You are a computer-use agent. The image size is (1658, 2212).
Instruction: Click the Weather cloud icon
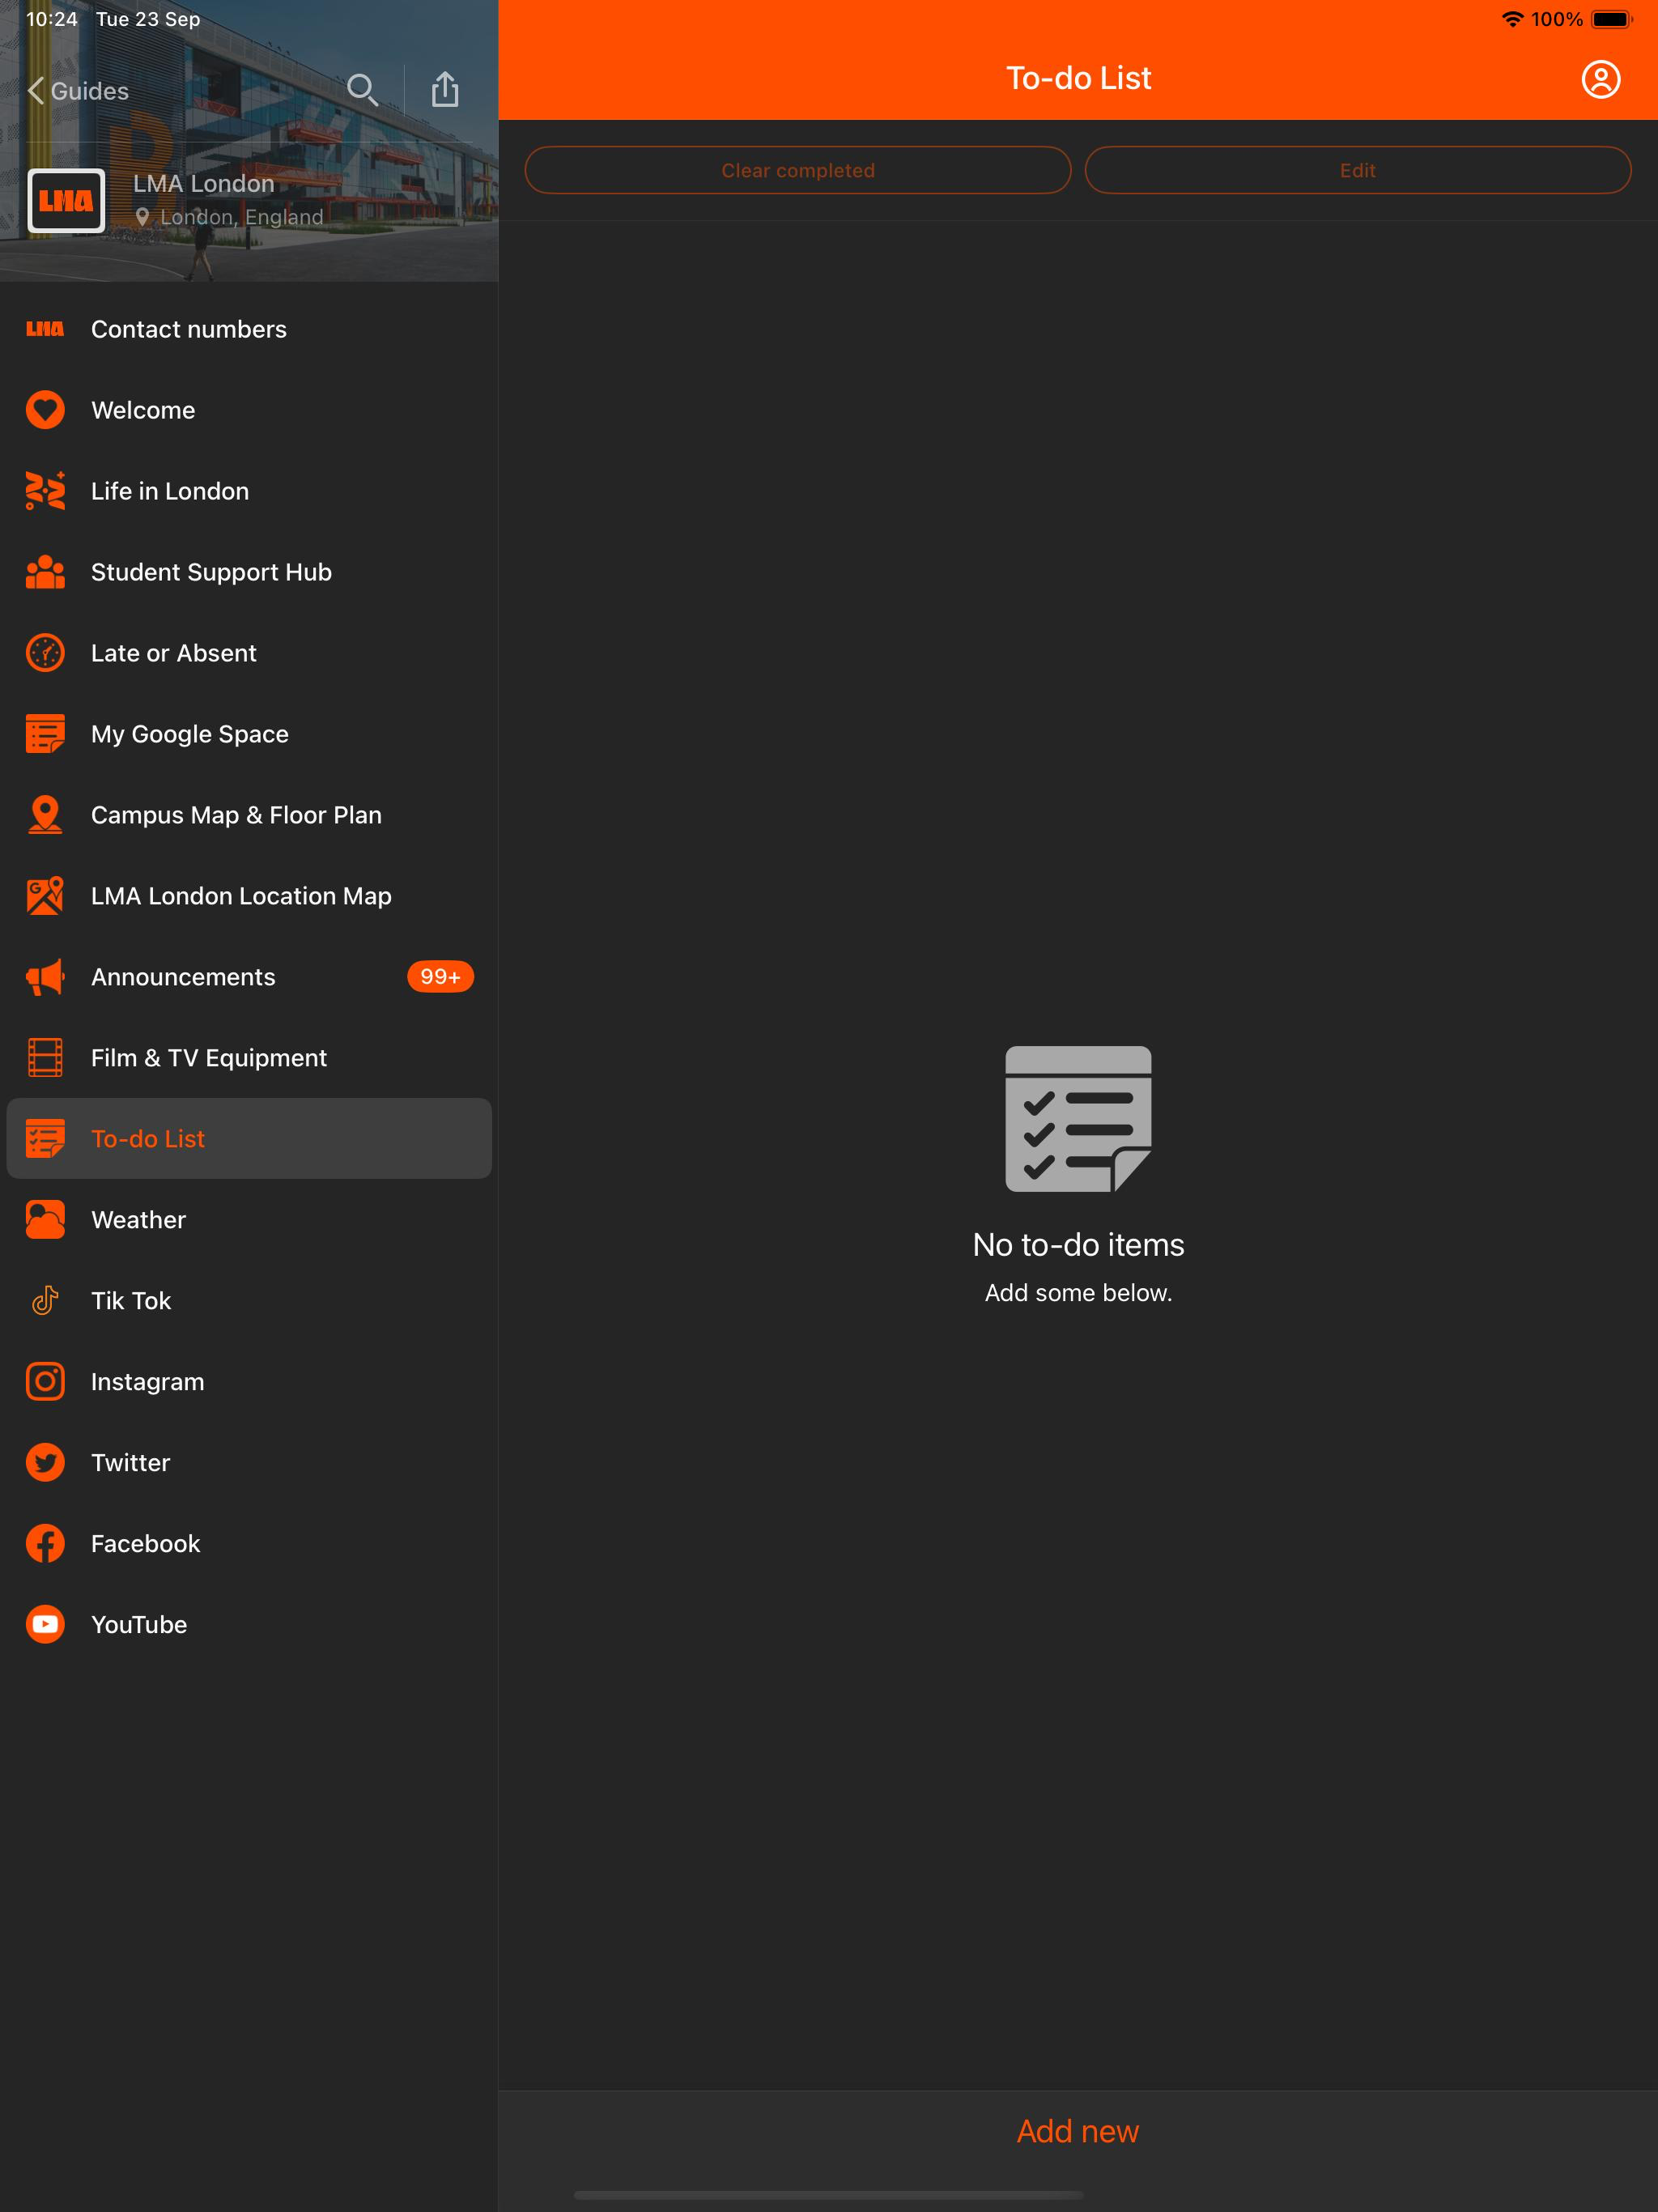coord(45,1220)
